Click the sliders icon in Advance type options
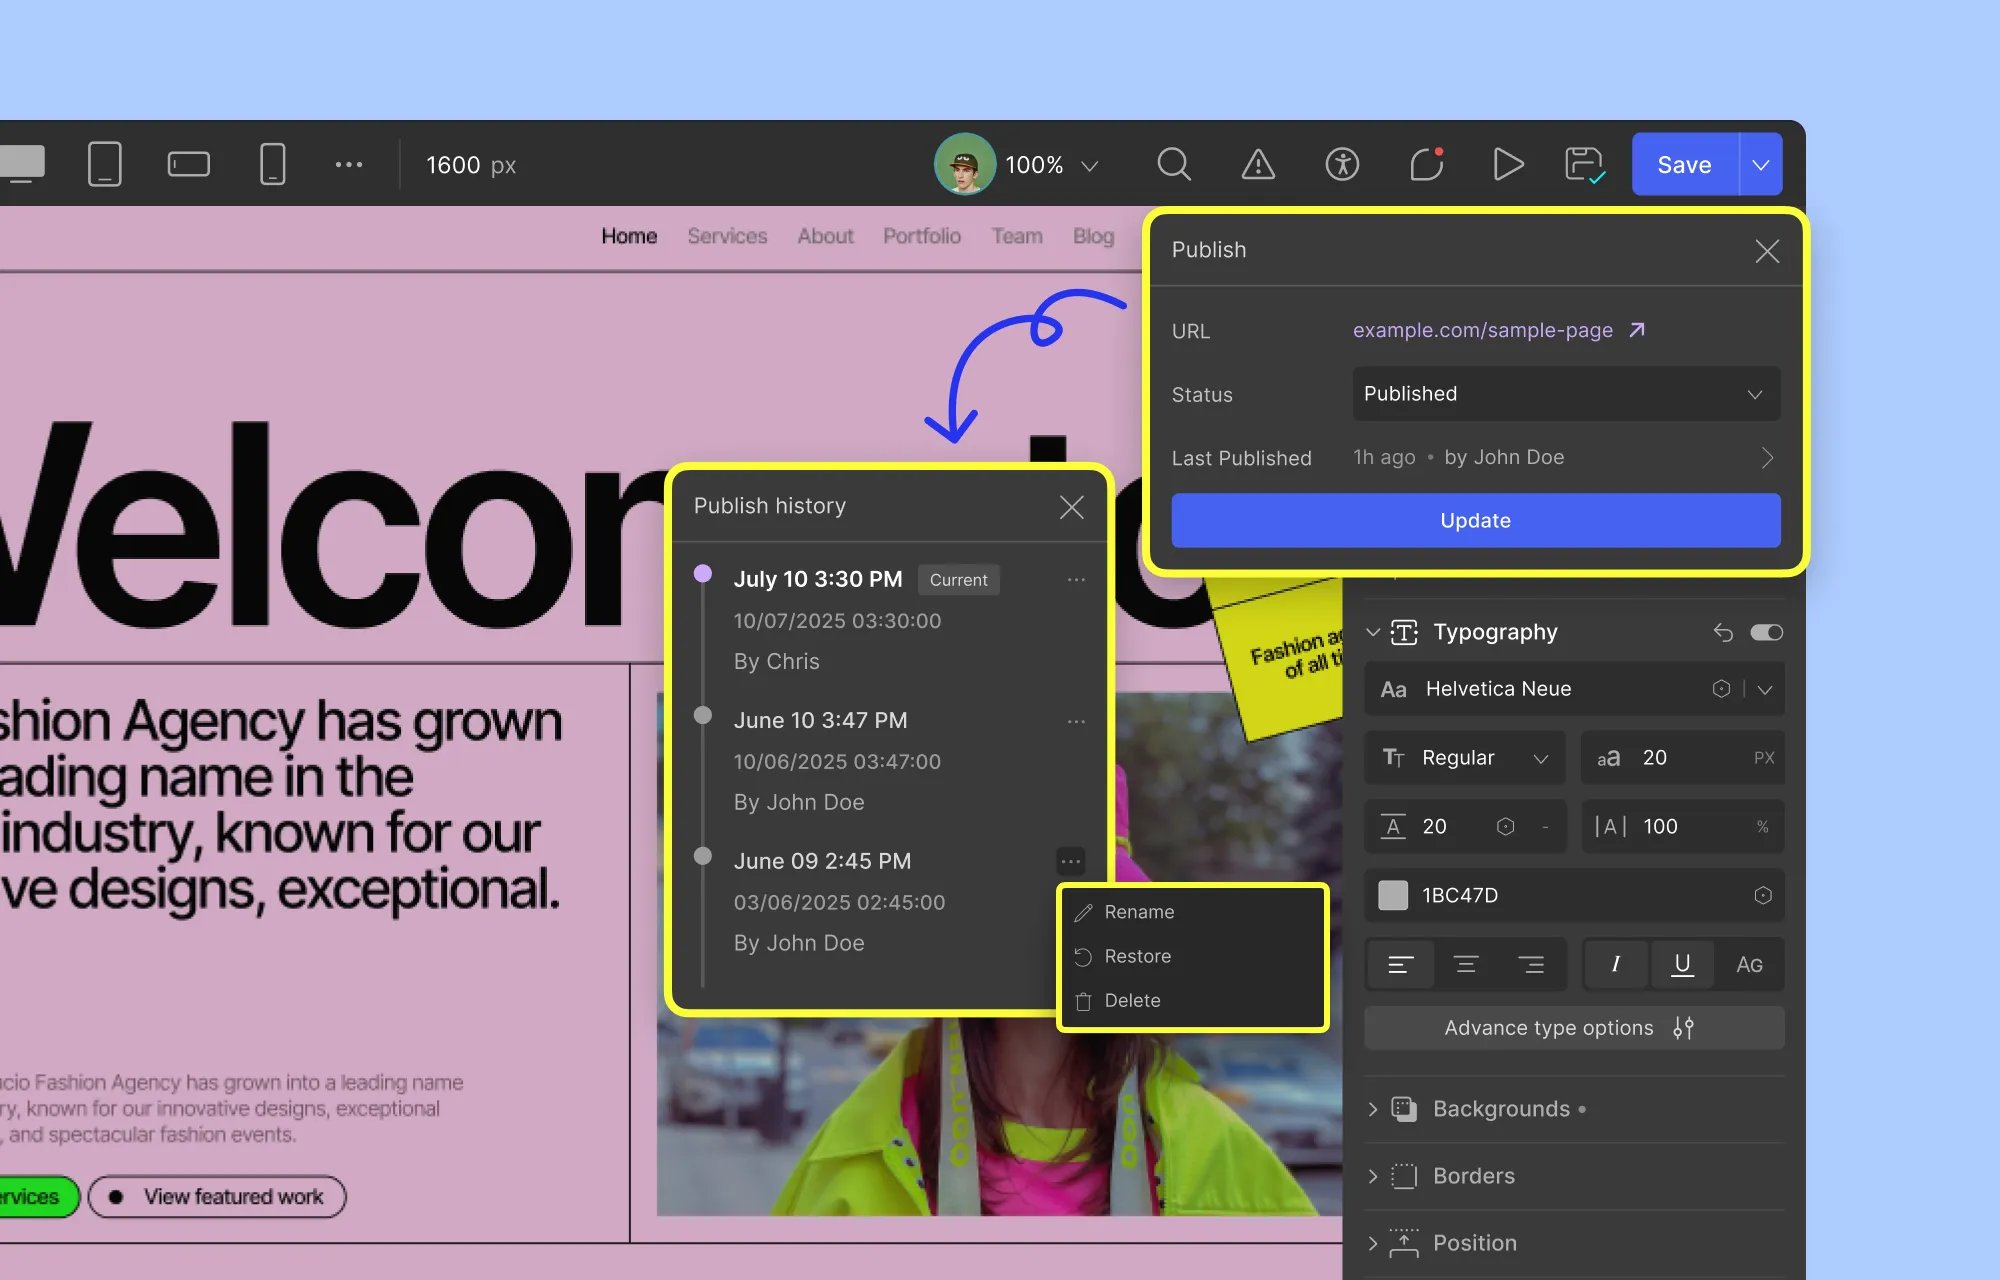This screenshot has width=2000, height=1280. click(x=1684, y=1028)
